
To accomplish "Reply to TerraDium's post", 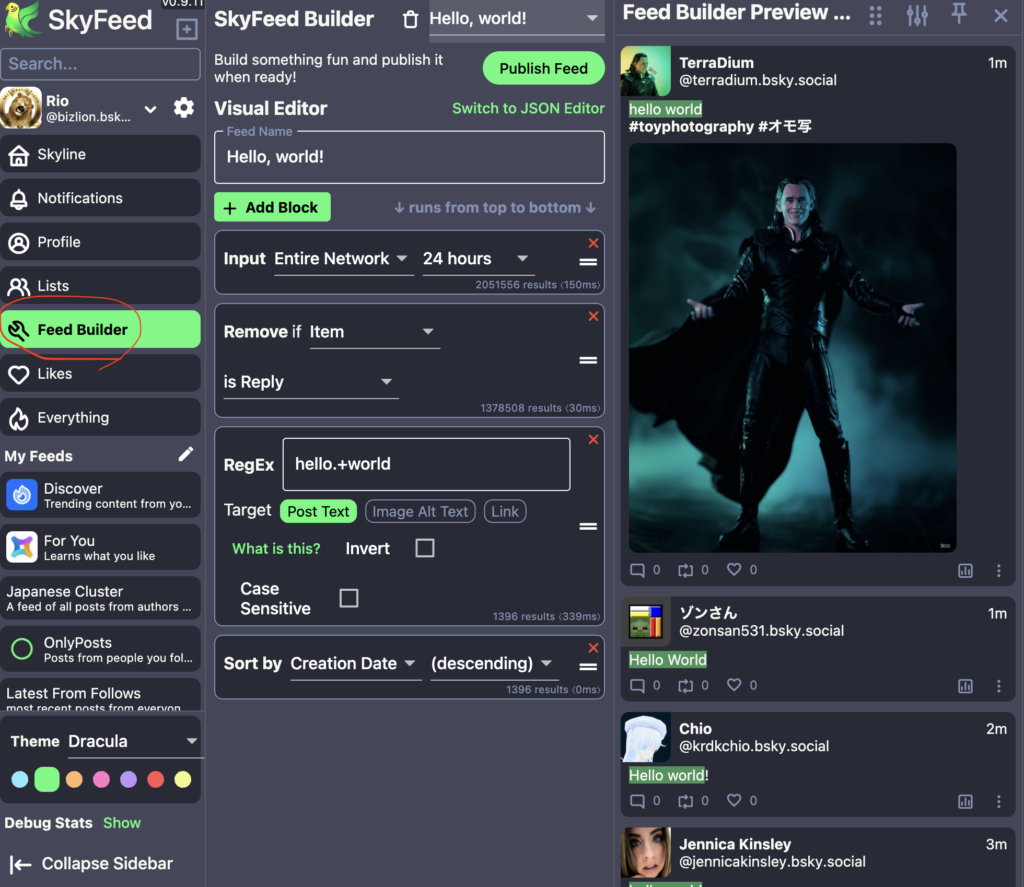I will (637, 570).
